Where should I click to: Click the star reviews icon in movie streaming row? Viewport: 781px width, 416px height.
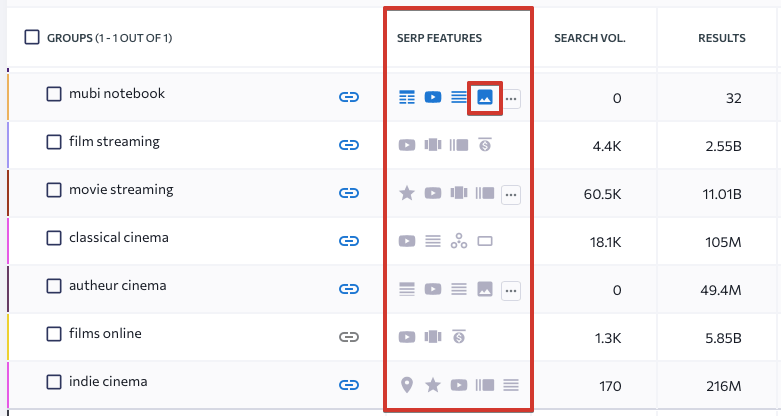coord(407,193)
